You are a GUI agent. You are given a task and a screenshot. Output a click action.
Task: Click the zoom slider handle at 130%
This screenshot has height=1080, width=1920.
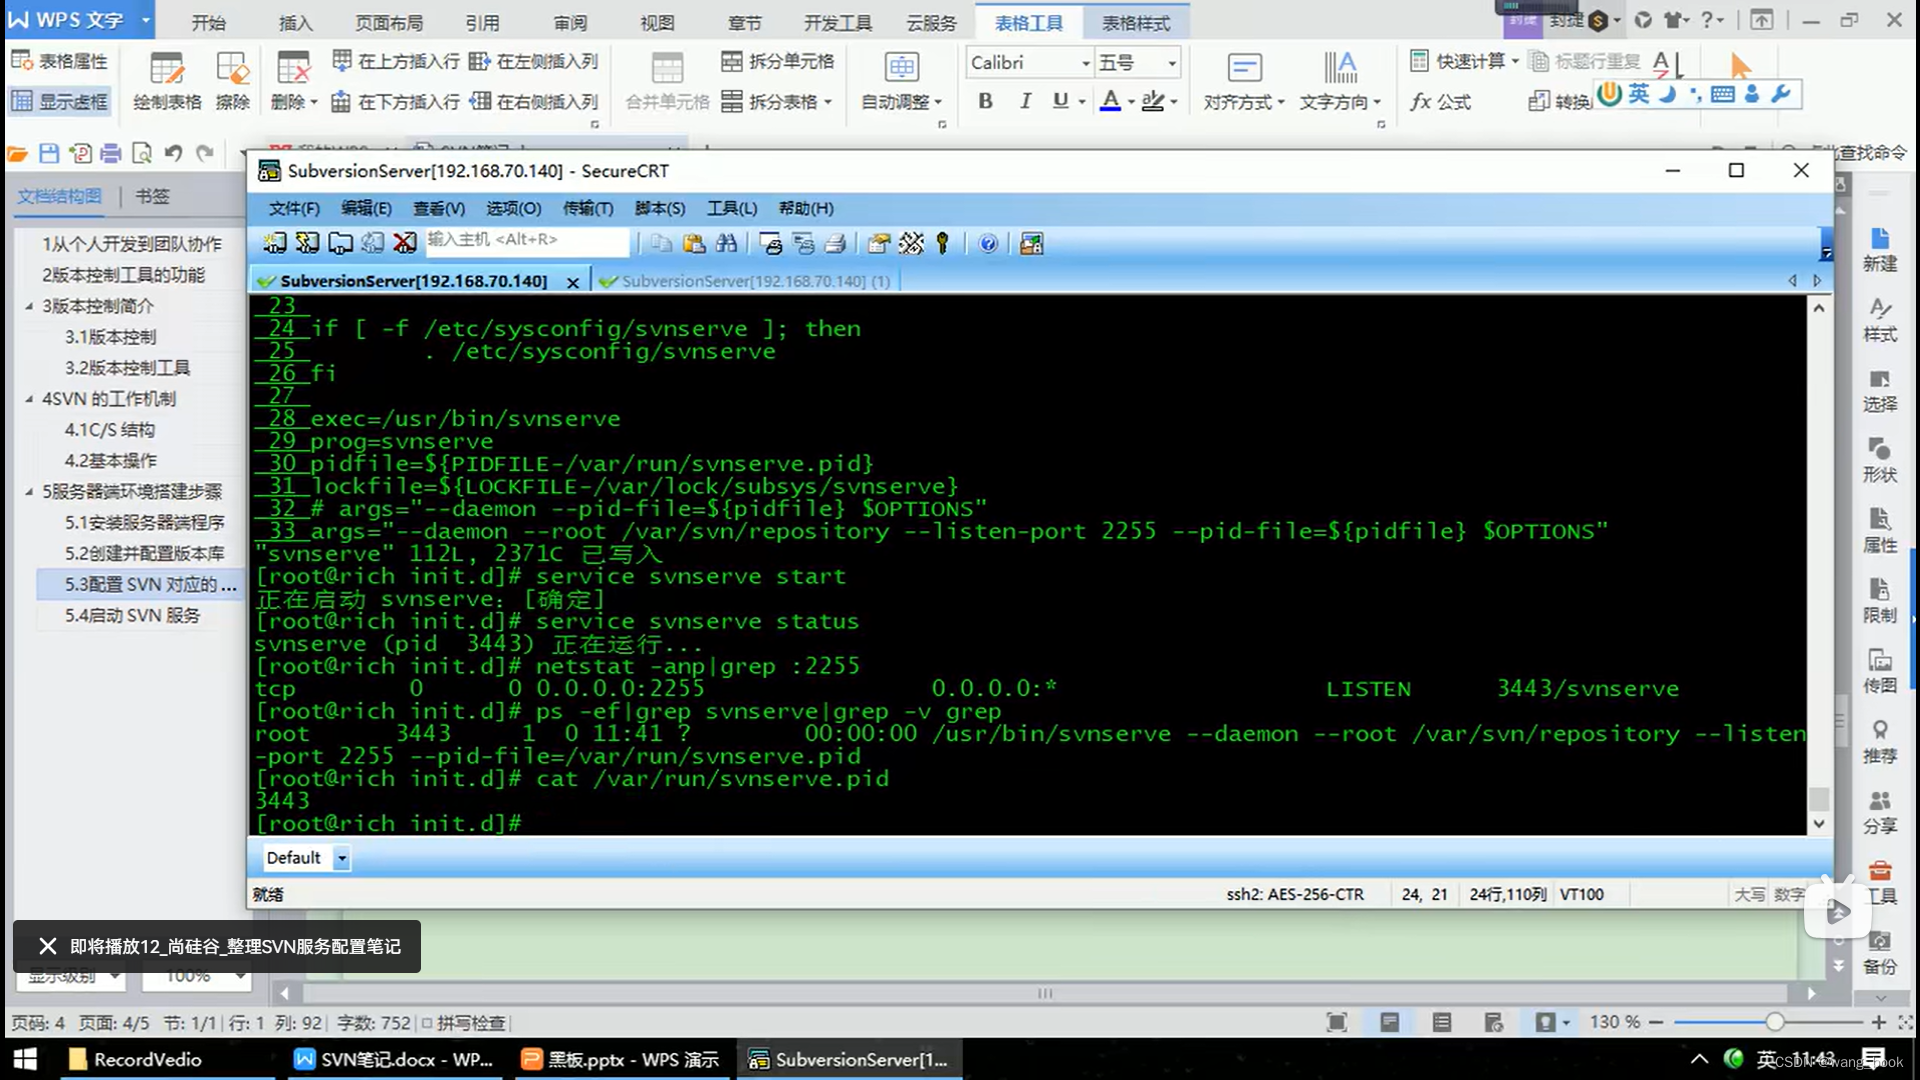pyautogui.click(x=1774, y=1022)
